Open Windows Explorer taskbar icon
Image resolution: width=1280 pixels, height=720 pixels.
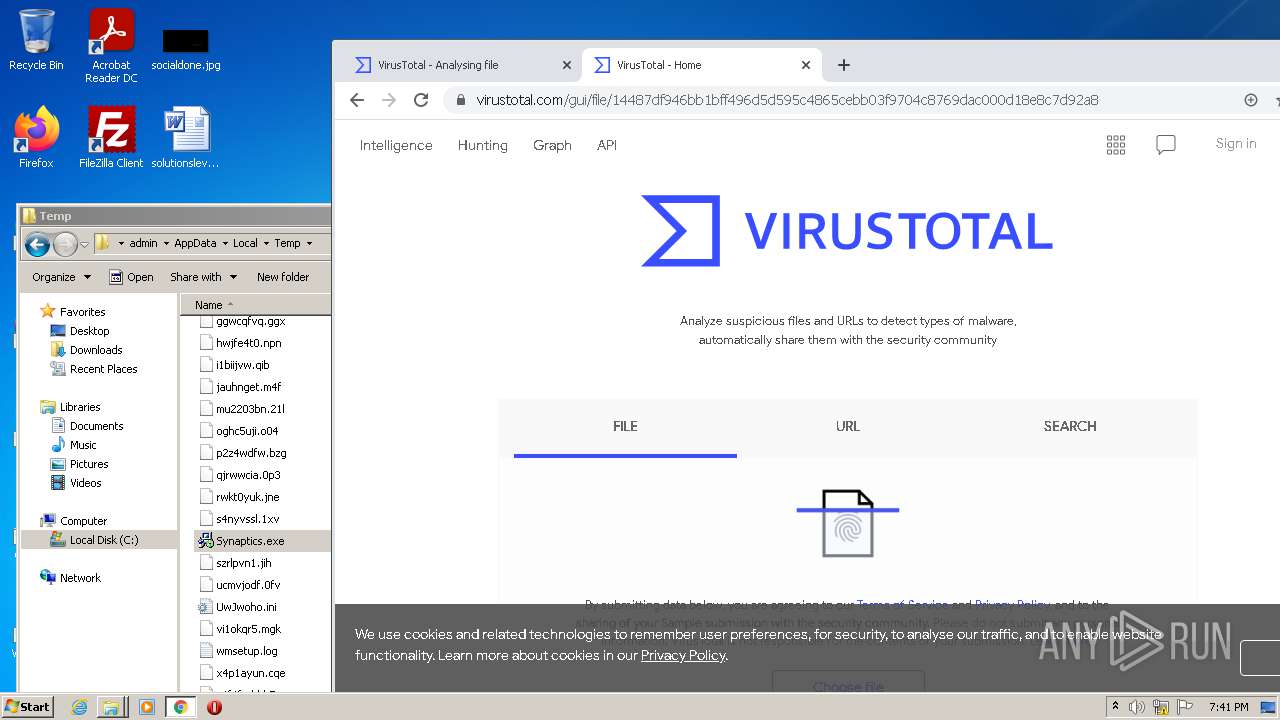pos(111,707)
